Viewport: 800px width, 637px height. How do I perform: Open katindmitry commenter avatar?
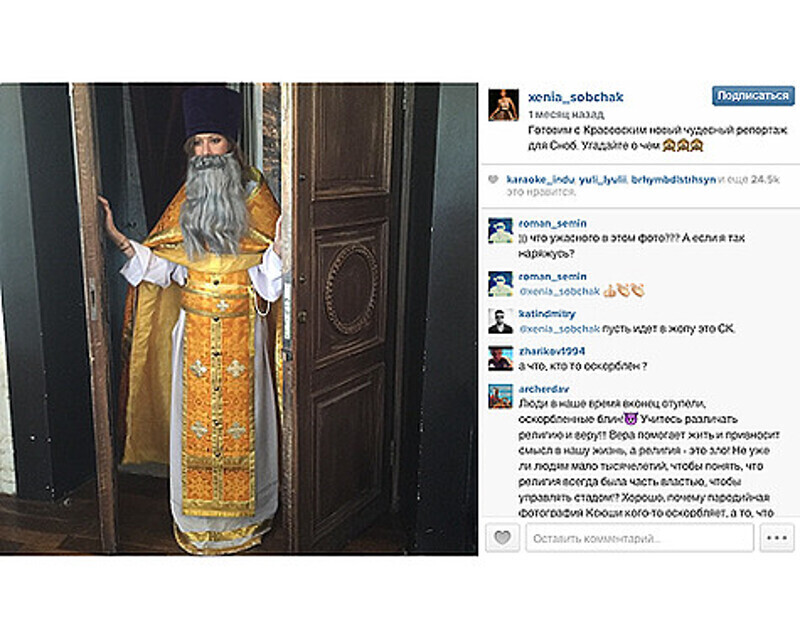click(501, 321)
